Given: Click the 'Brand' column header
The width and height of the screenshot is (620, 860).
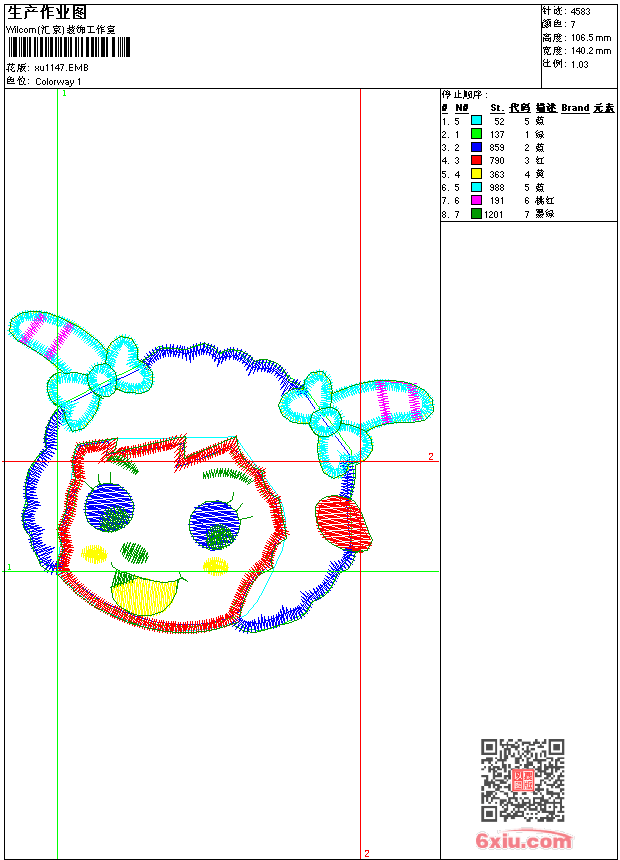Looking at the screenshot, I should pyautogui.click(x=575, y=108).
